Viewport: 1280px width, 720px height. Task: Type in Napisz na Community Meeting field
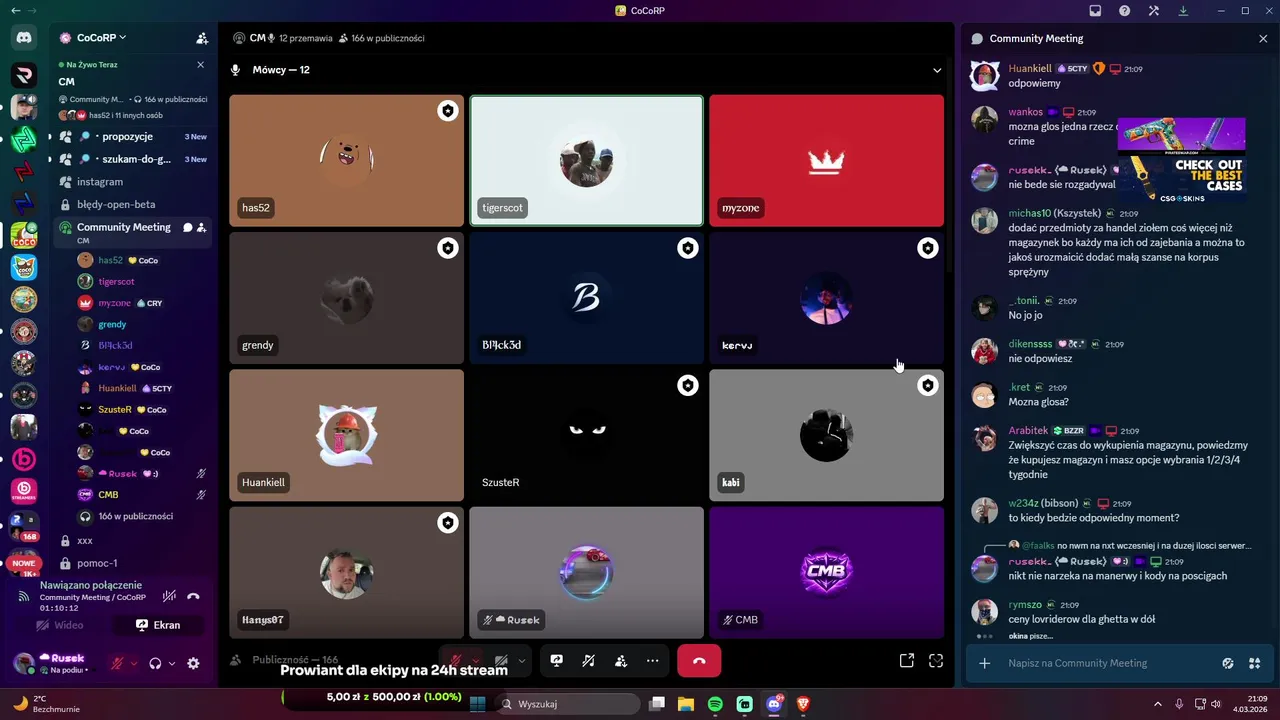coord(1110,663)
